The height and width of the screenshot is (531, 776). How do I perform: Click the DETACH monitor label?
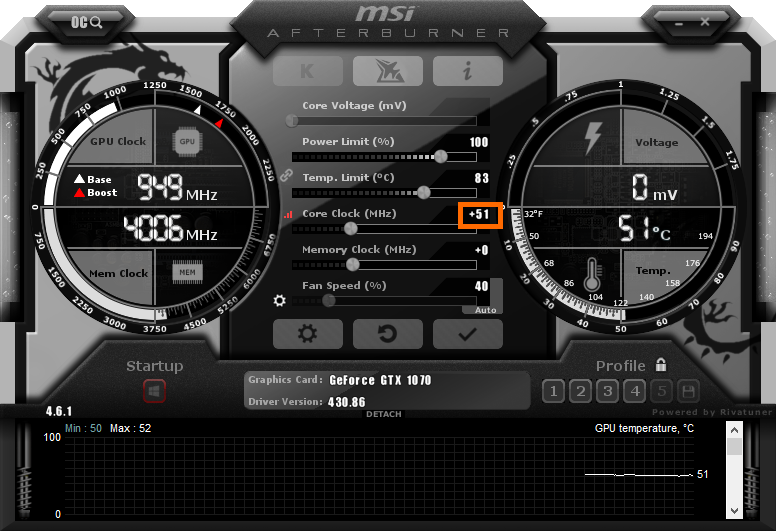tap(384, 414)
